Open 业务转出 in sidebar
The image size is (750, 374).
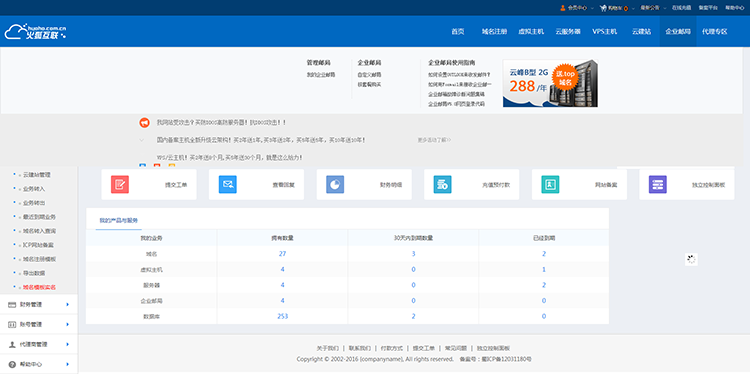pyautogui.click(x=34, y=203)
